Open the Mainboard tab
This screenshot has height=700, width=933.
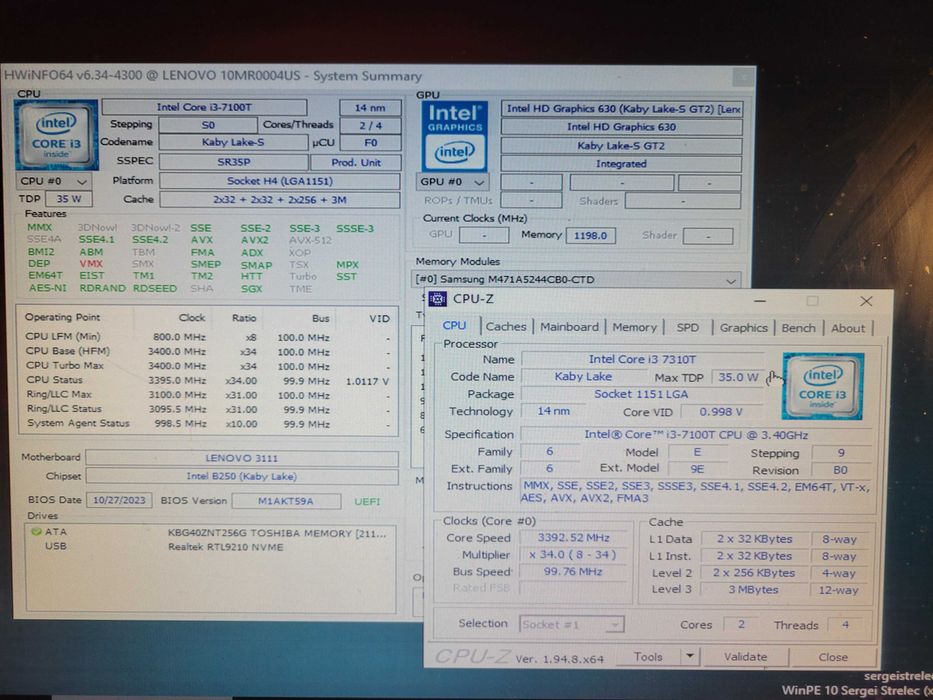click(x=569, y=327)
